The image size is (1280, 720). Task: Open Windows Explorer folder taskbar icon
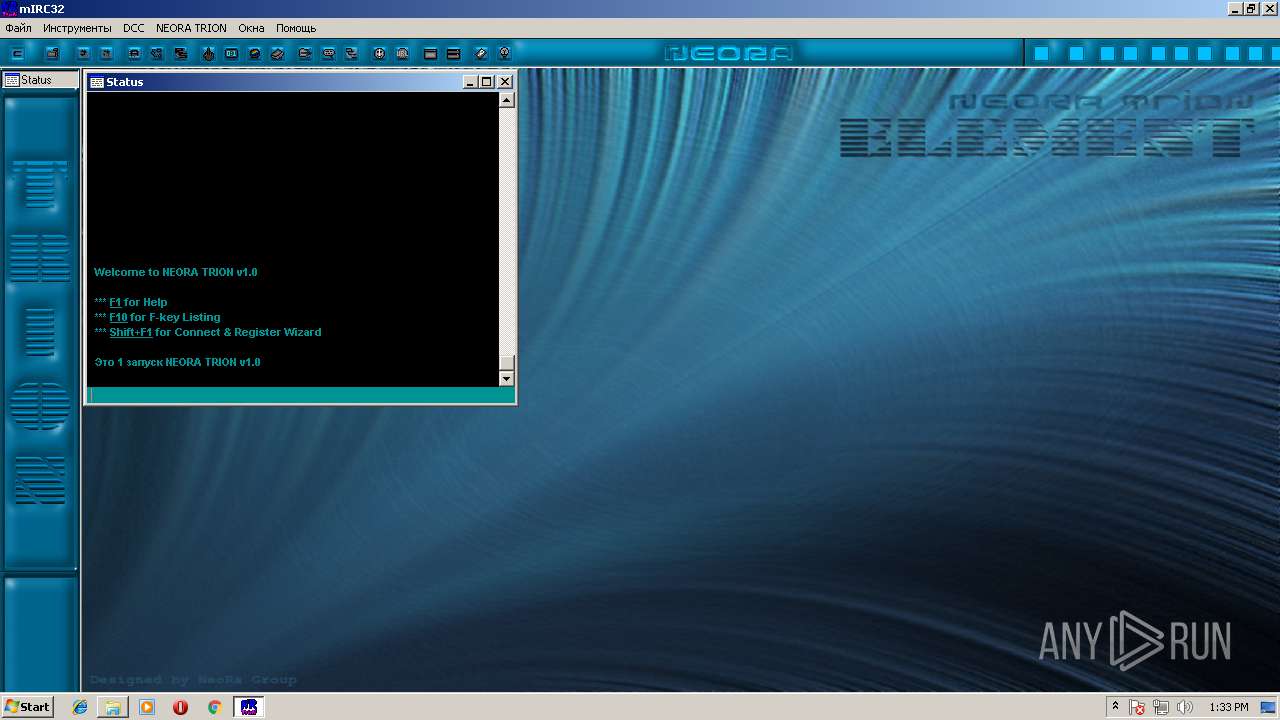(x=113, y=707)
